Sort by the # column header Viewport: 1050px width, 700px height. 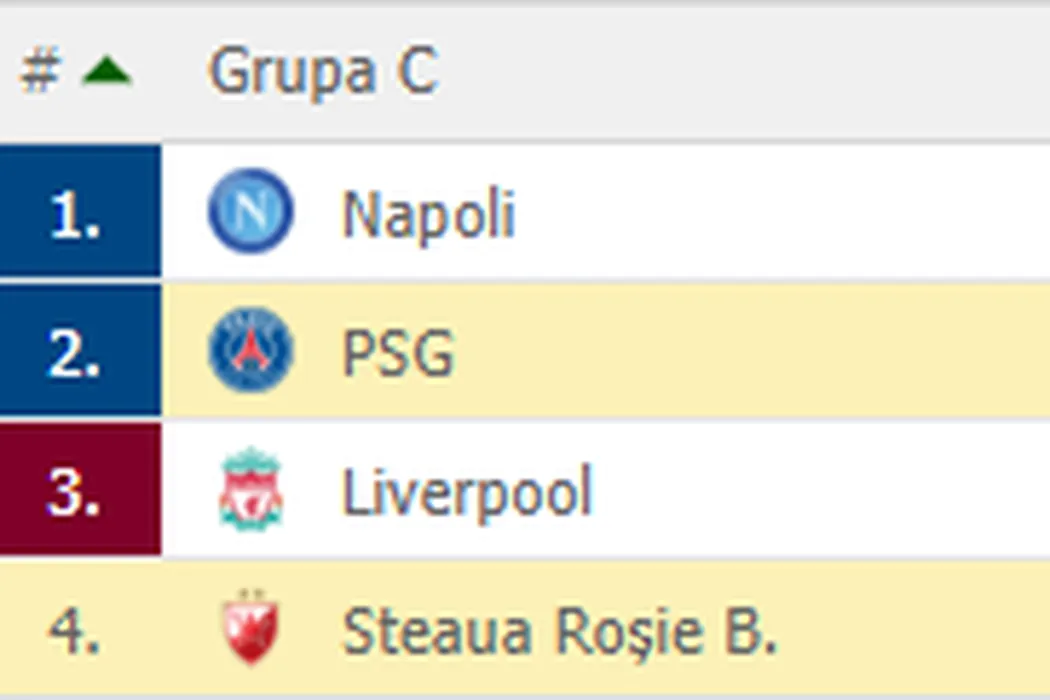39,72
